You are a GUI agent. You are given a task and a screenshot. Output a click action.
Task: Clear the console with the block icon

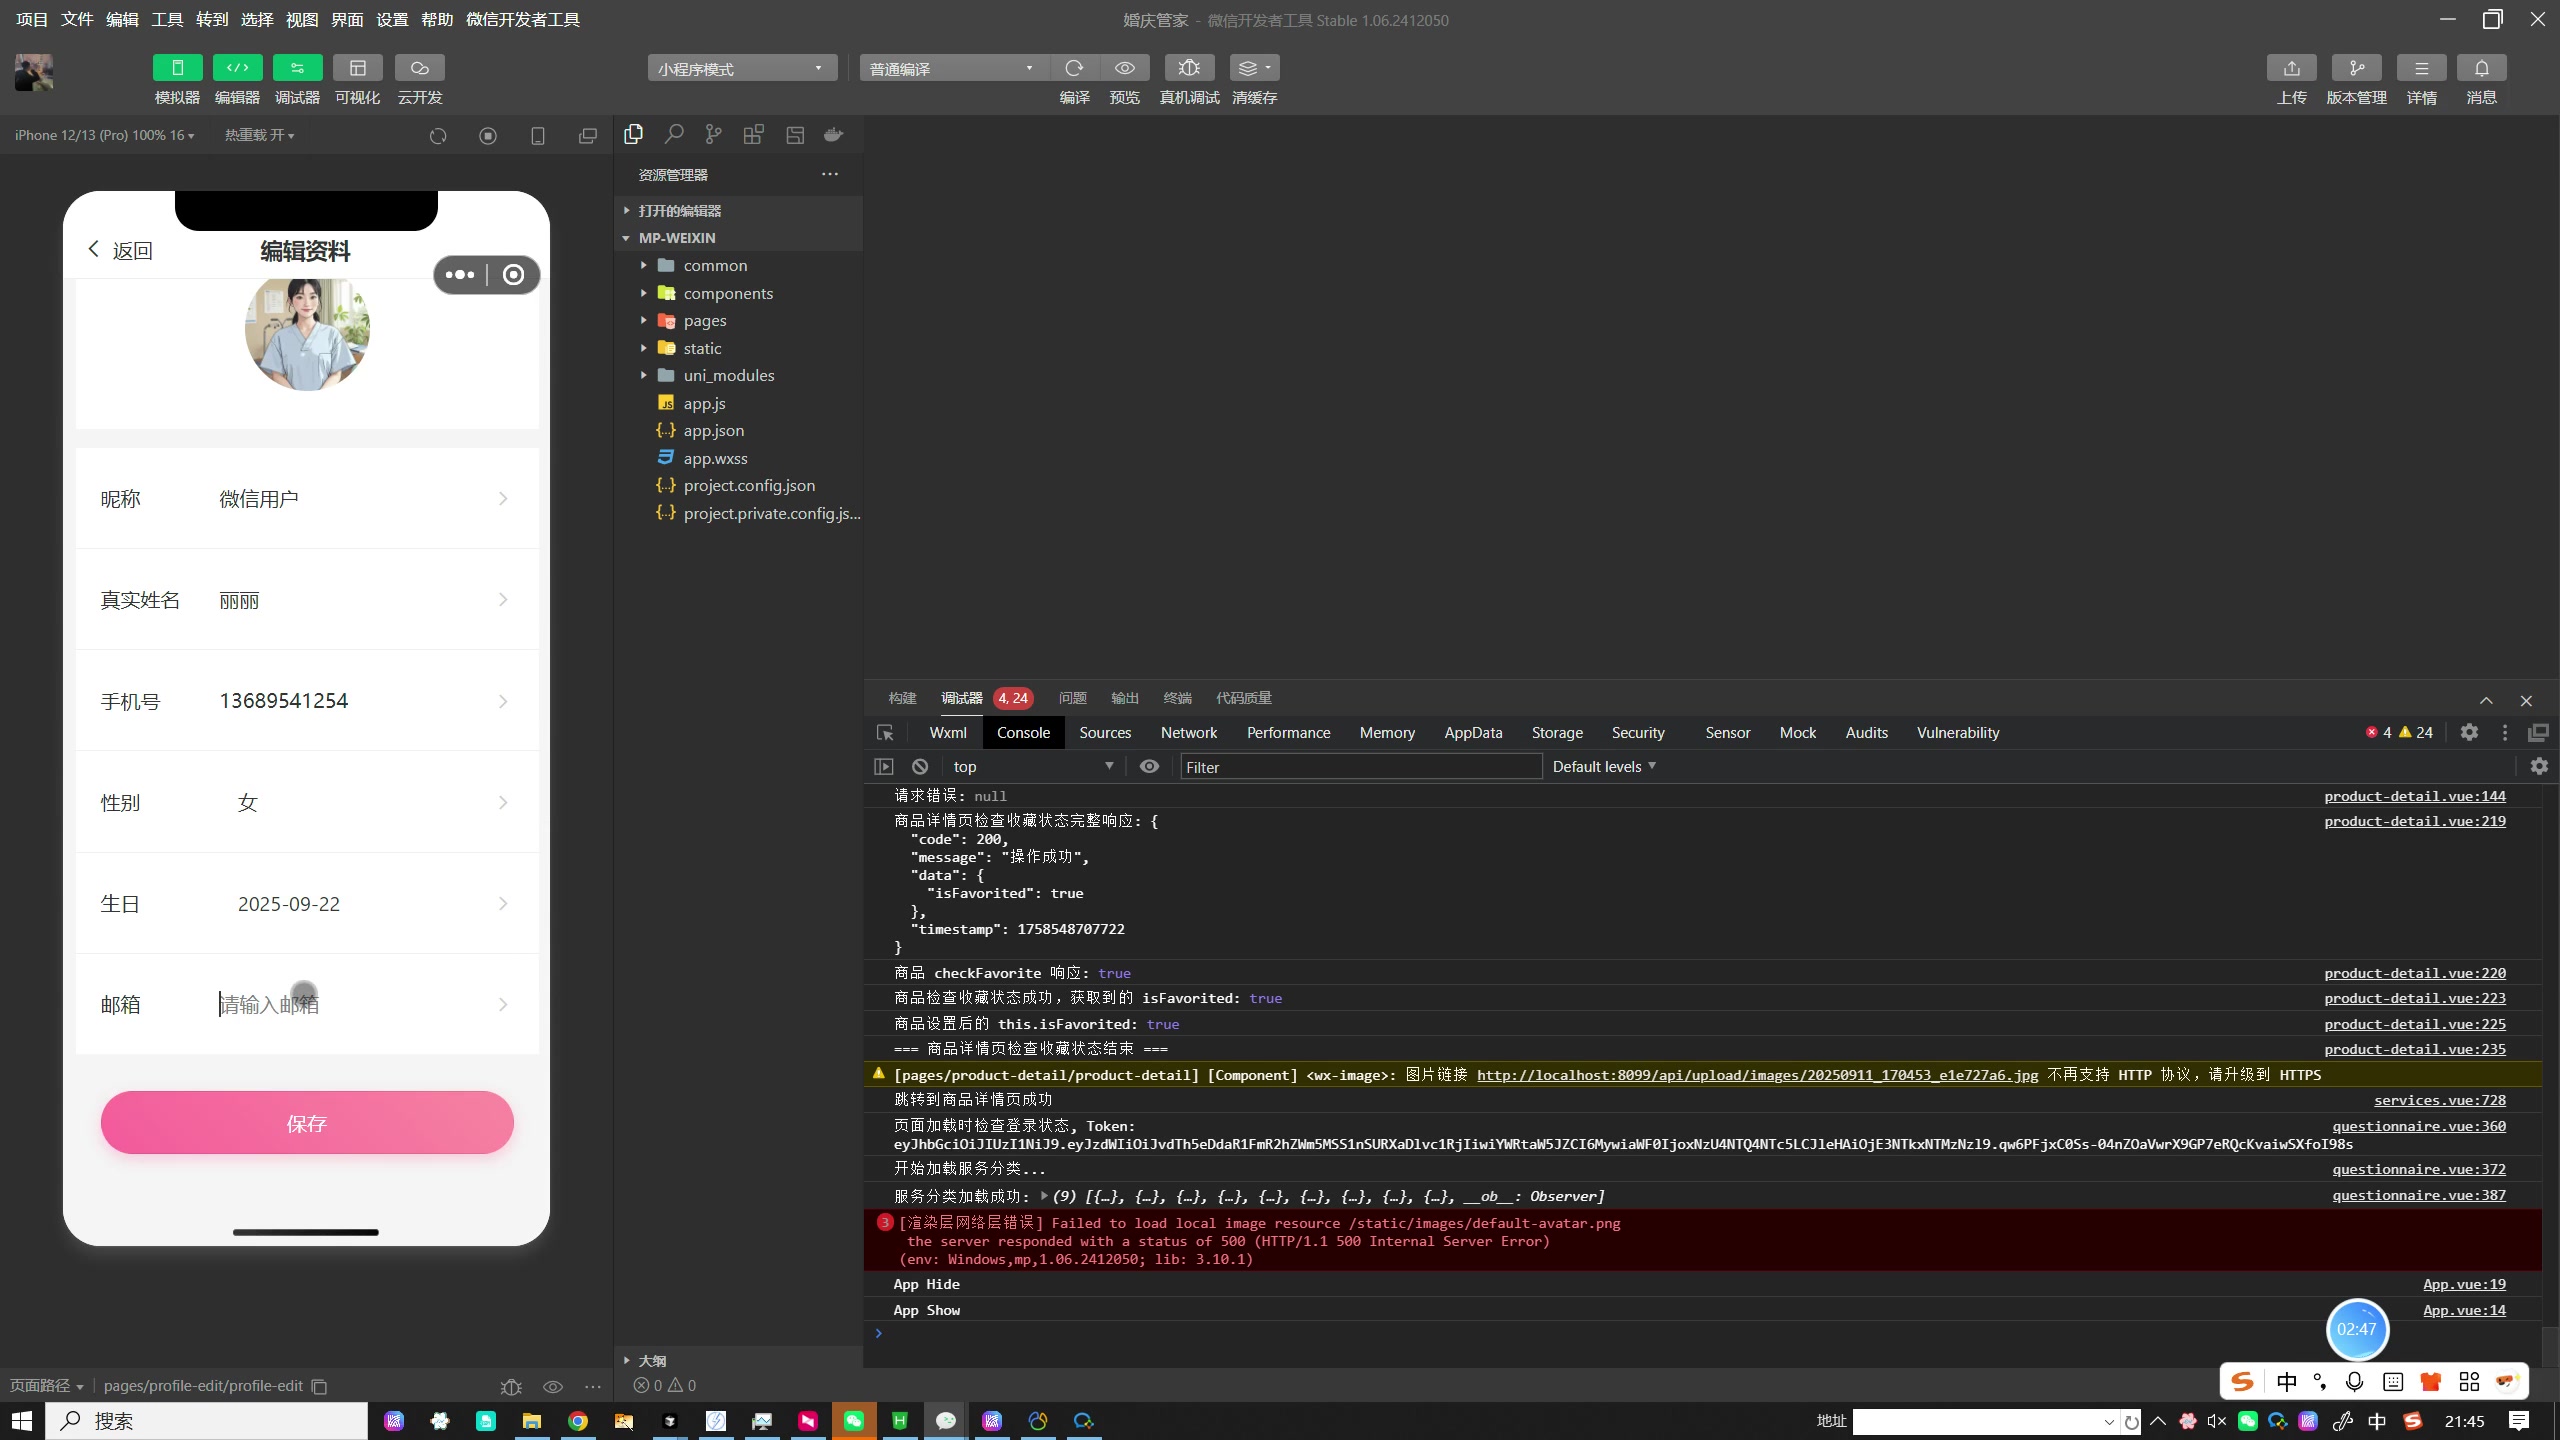coord(920,767)
